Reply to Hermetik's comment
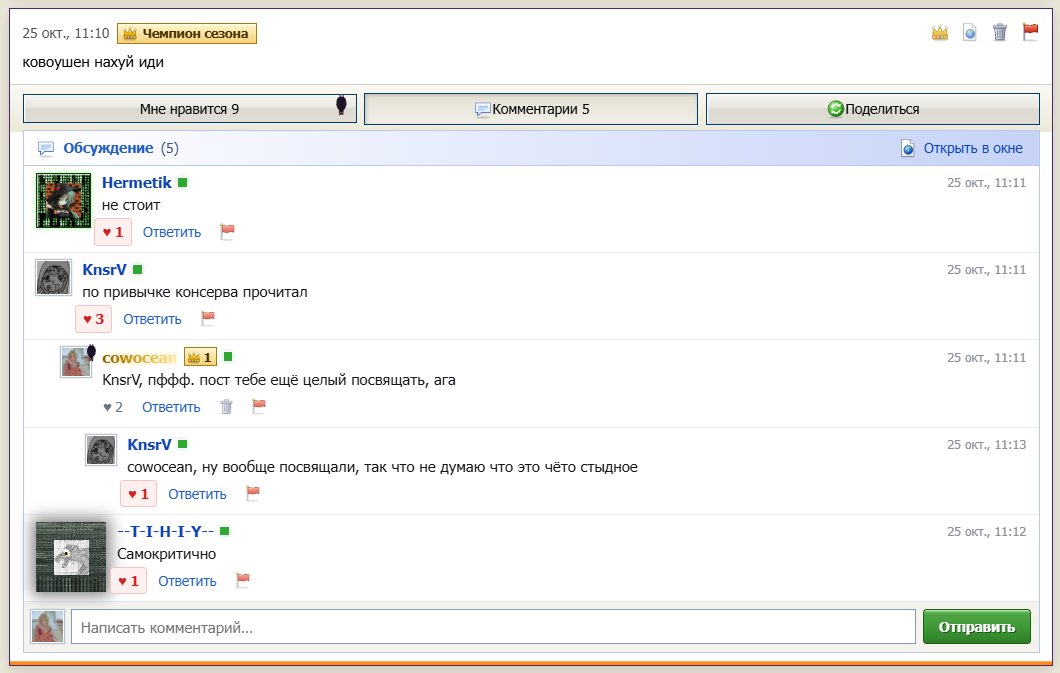 click(172, 232)
